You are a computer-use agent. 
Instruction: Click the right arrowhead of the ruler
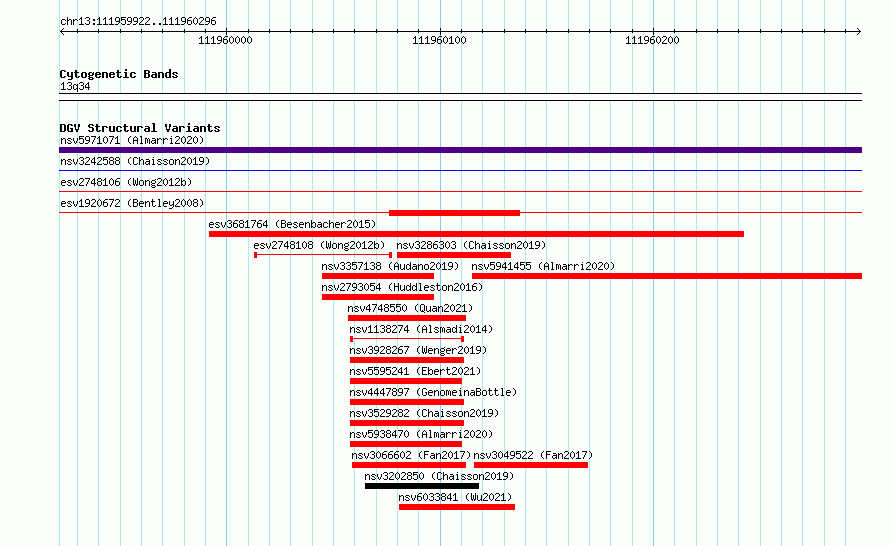pos(859,32)
